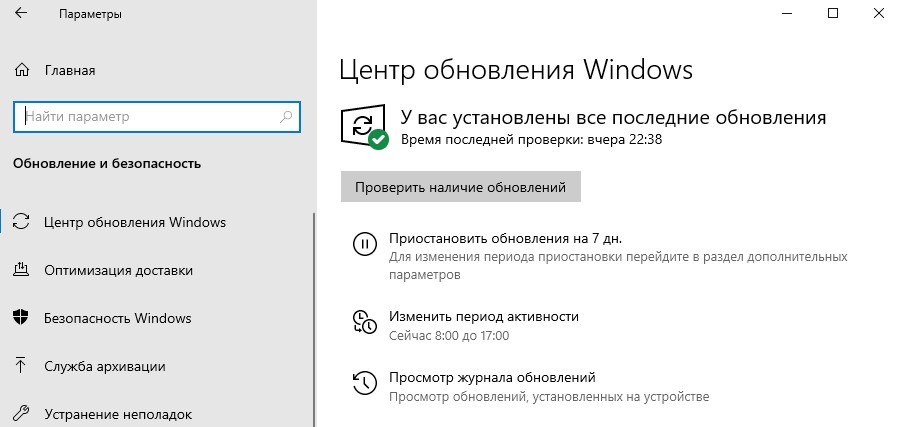The width and height of the screenshot is (897, 427).
Task: Open Центр обновления Windows section
Action: 135,222
